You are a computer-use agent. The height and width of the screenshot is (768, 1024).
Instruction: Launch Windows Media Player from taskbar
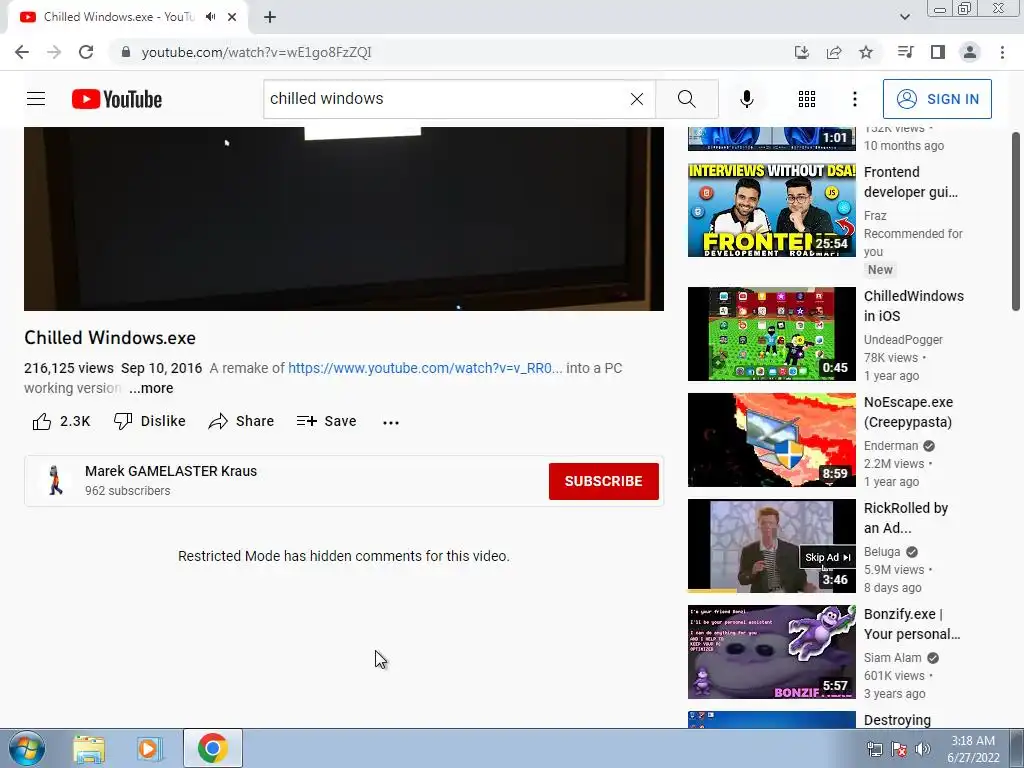click(x=150, y=748)
